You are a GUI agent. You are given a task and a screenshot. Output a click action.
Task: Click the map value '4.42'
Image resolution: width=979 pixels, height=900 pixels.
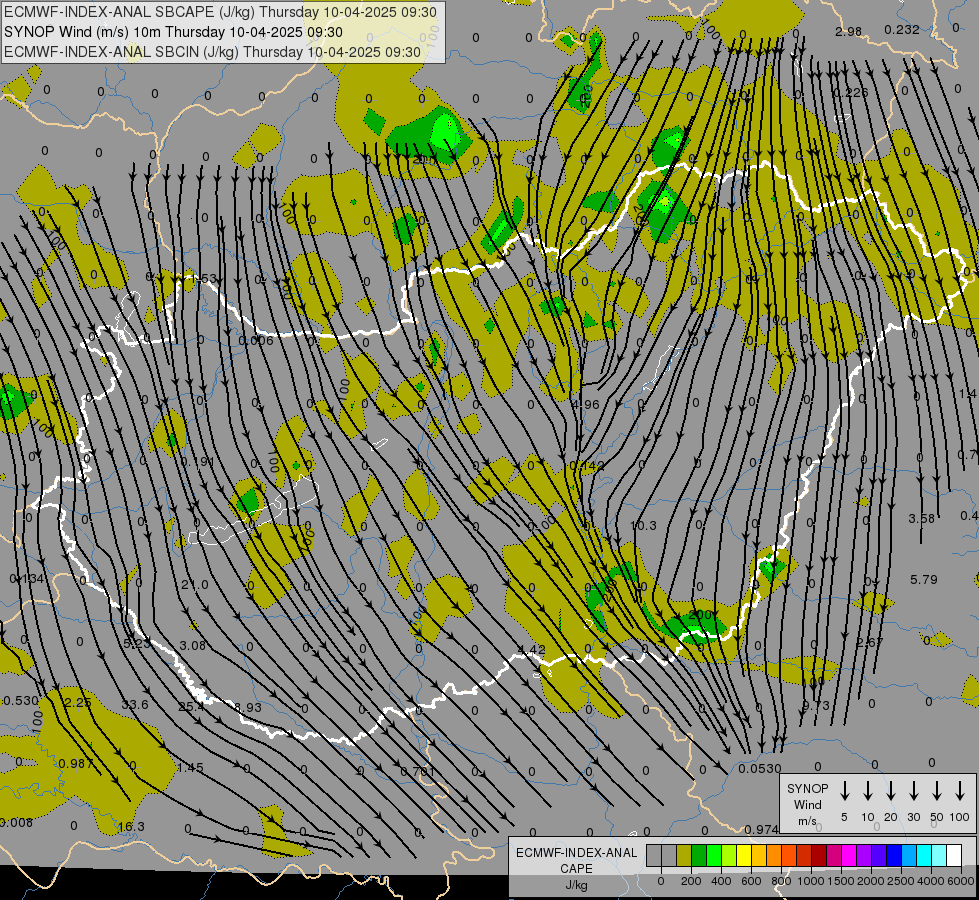point(532,650)
